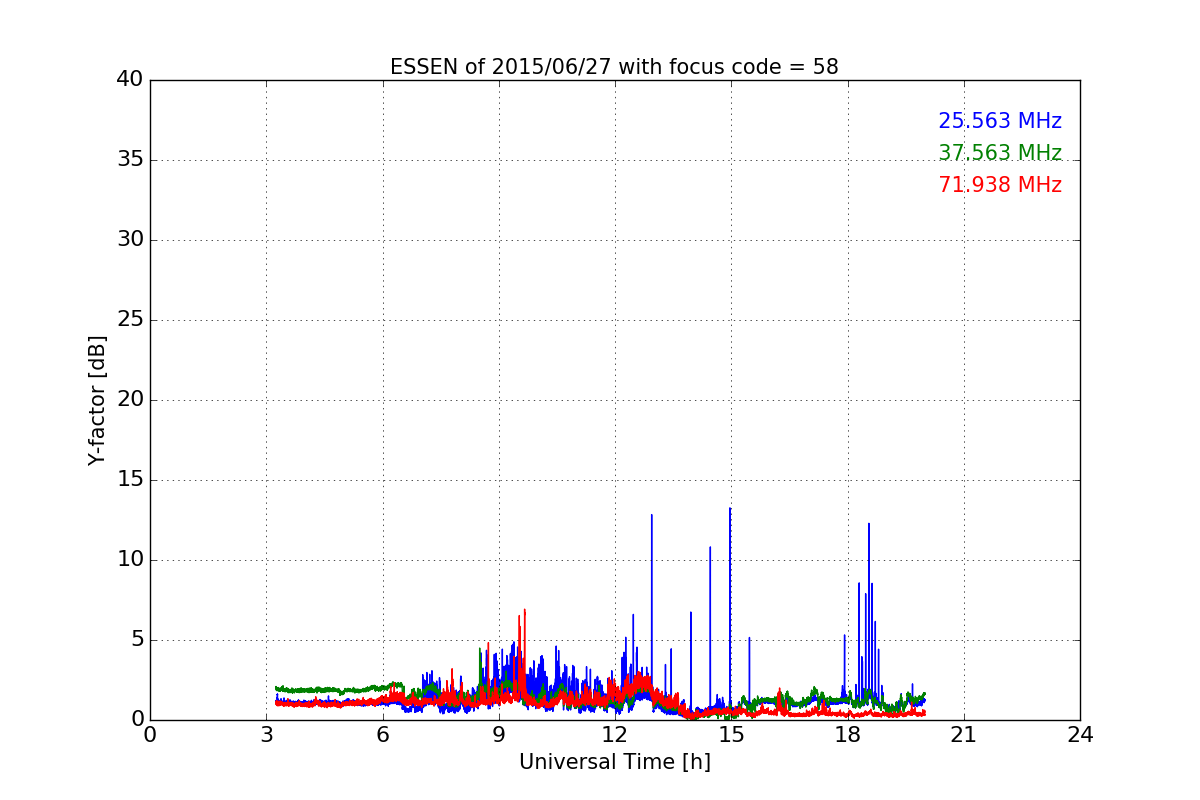Click the Universal Time [h] axis label
Screen dimensions: 1200x800
point(614,762)
